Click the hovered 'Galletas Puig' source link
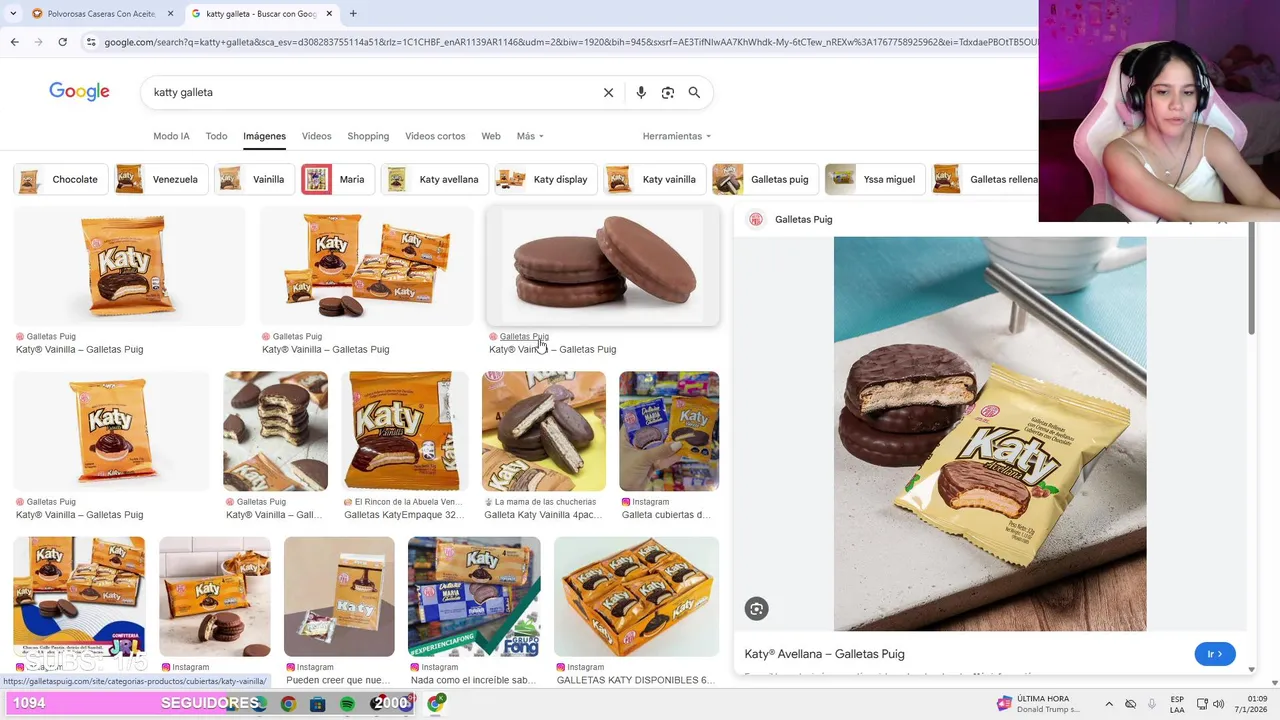This screenshot has width=1280, height=720. pos(524,337)
